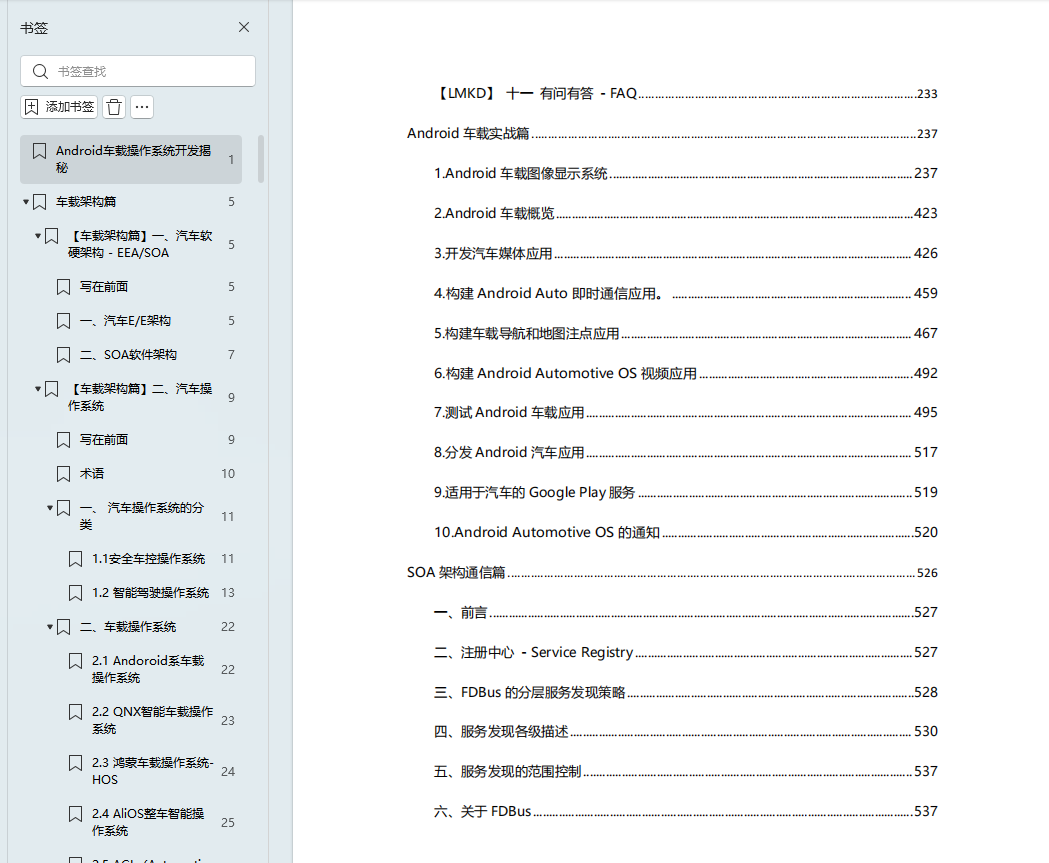Viewport: 1049px width, 863px height.
Task: Click the 书签查找 search field
Action: 138,71
